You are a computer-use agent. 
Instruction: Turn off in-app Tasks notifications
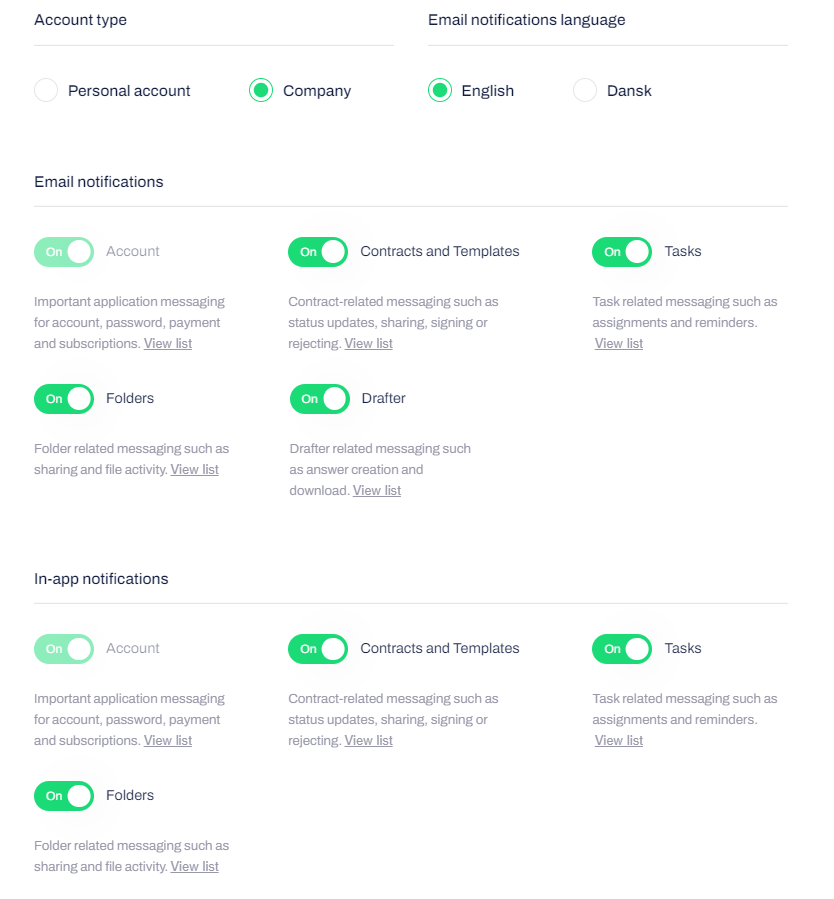point(622,649)
